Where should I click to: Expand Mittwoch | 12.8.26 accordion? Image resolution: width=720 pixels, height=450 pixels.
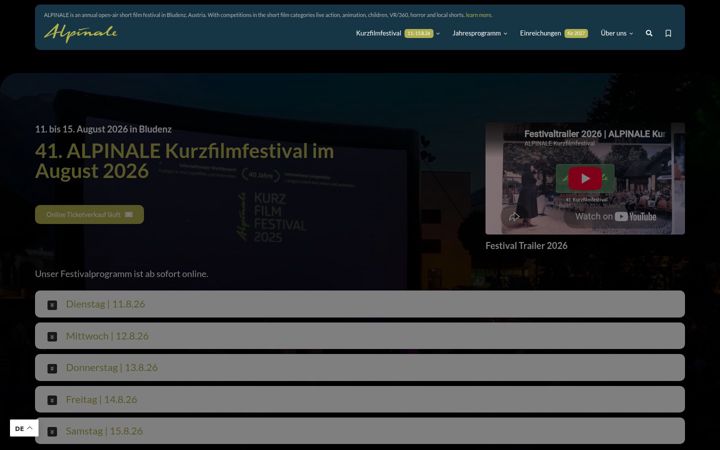(x=360, y=336)
